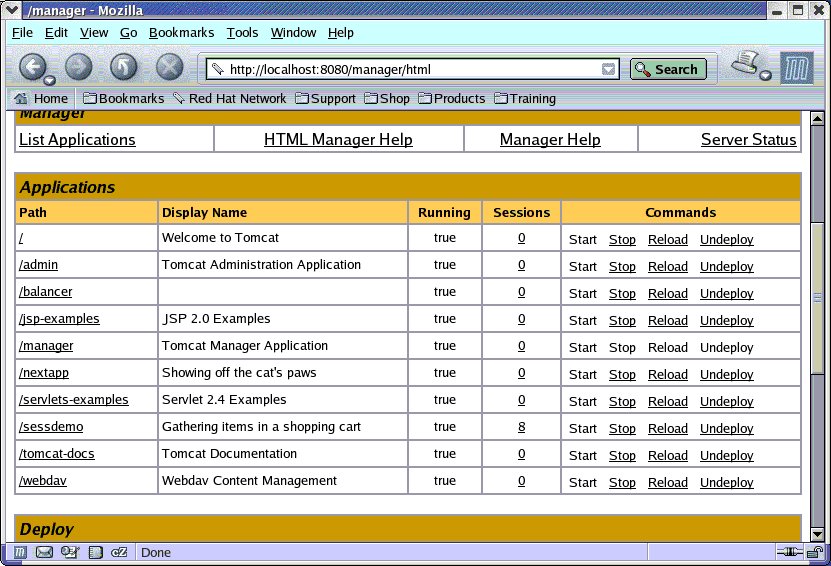Image resolution: width=831 pixels, height=566 pixels.
Task: Click the Search button
Action: tap(668, 69)
